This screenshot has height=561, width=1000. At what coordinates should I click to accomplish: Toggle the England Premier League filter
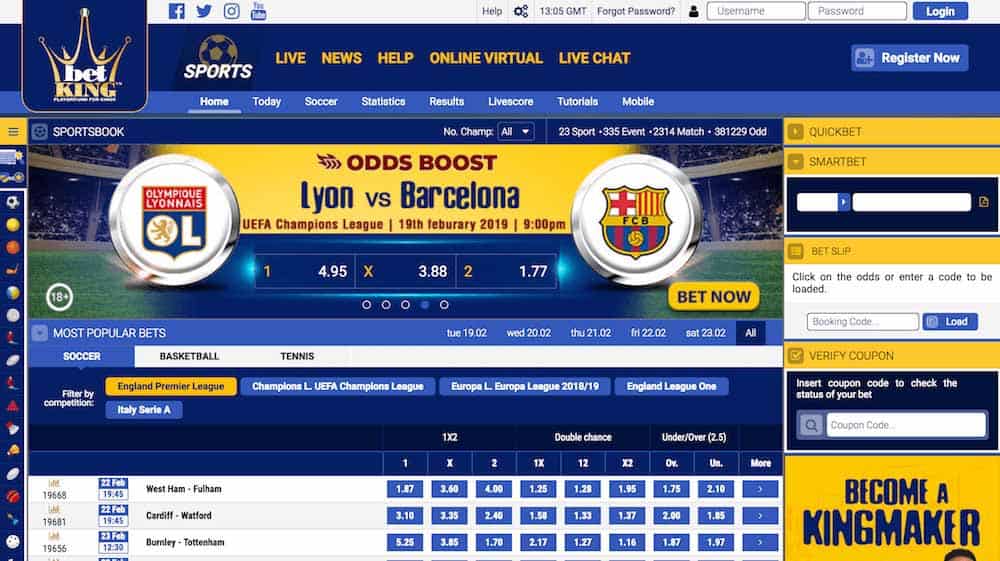(x=171, y=386)
